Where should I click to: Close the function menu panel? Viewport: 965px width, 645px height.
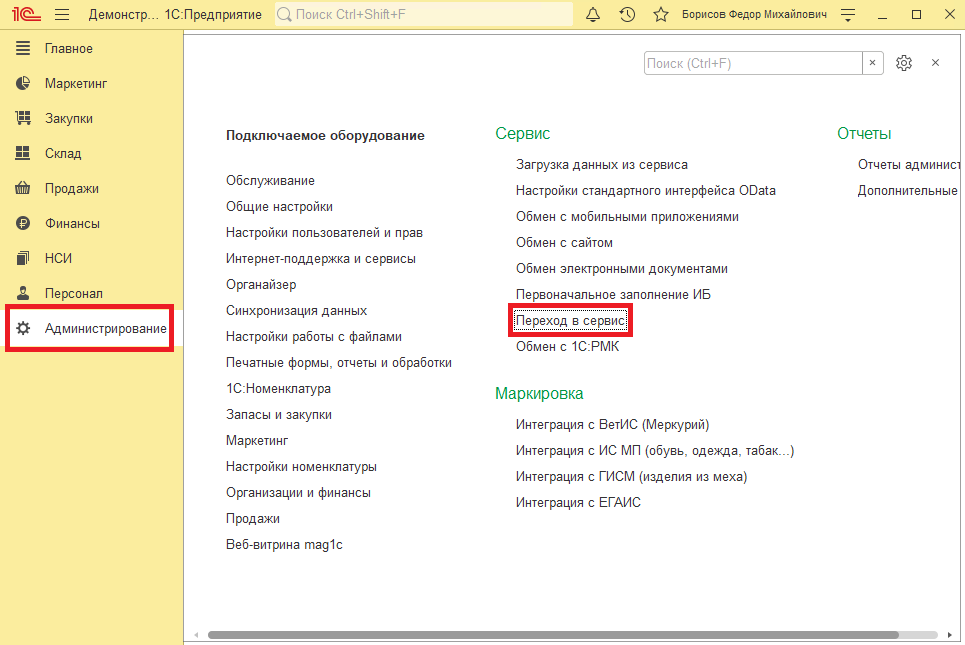[935, 63]
